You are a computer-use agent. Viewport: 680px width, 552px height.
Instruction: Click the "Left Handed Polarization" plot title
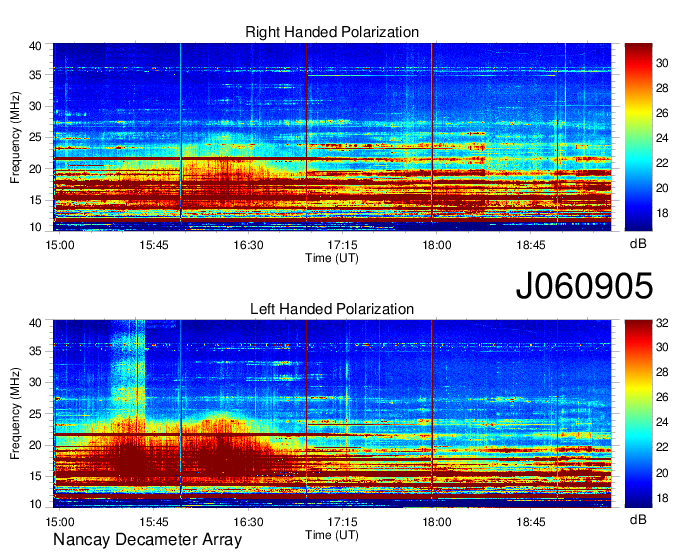[332, 309]
